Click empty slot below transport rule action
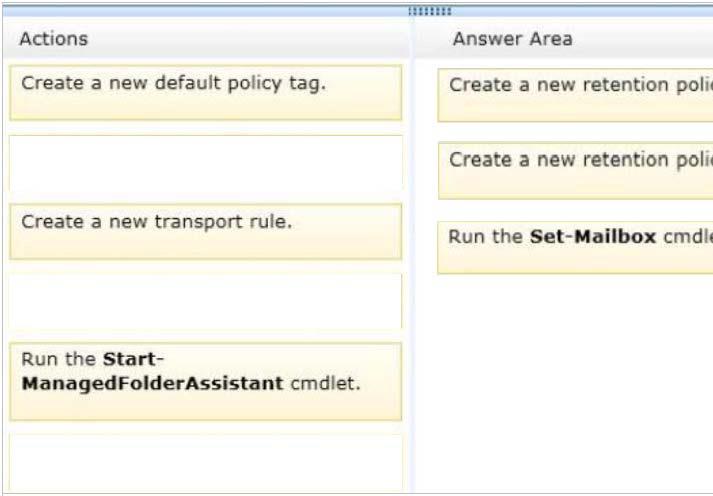Screen dimensions: 713x496 pos(206,301)
